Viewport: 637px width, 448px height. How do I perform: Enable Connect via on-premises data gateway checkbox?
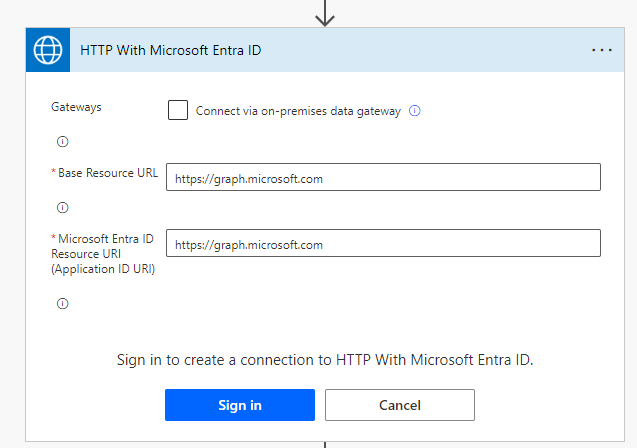(x=178, y=110)
